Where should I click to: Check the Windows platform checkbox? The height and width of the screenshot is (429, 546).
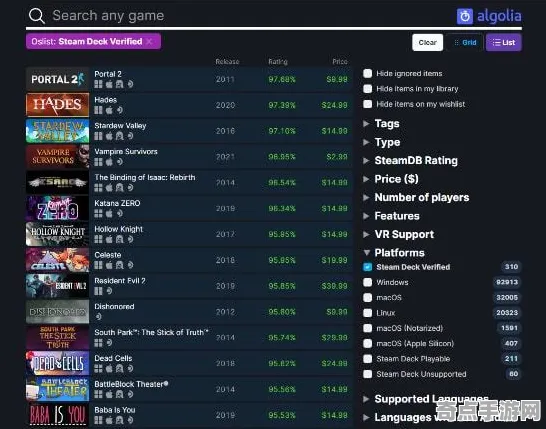pos(367,282)
